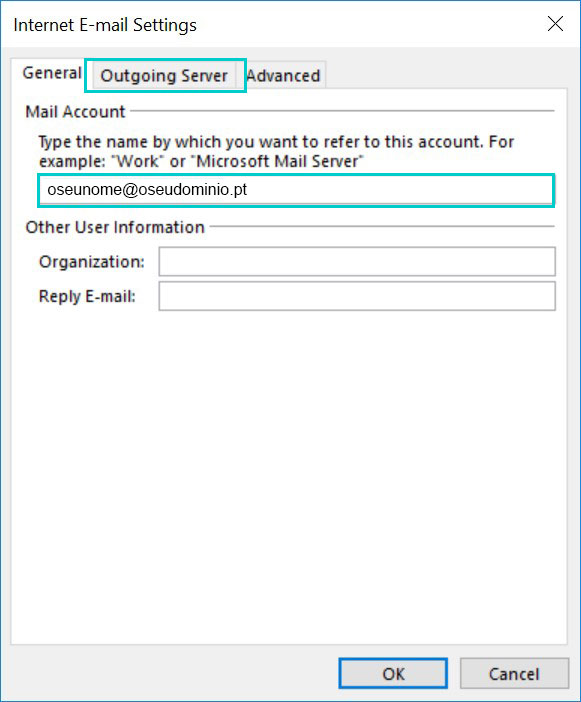
Task: Close the Internet E-mail Settings dialog
Action: pyautogui.click(x=555, y=24)
